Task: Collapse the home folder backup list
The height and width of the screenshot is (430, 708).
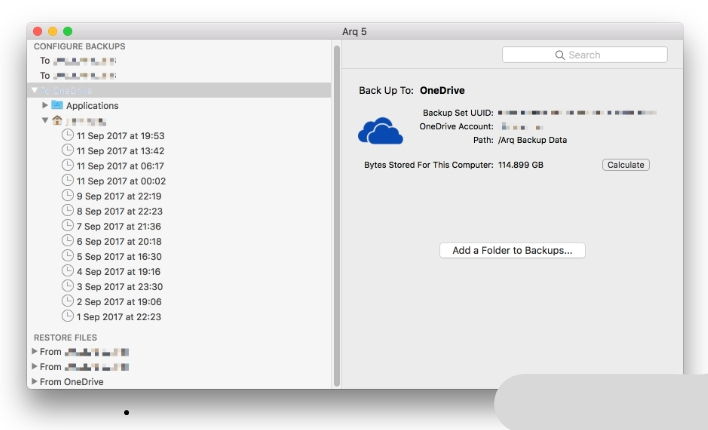Action: (x=45, y=120)
